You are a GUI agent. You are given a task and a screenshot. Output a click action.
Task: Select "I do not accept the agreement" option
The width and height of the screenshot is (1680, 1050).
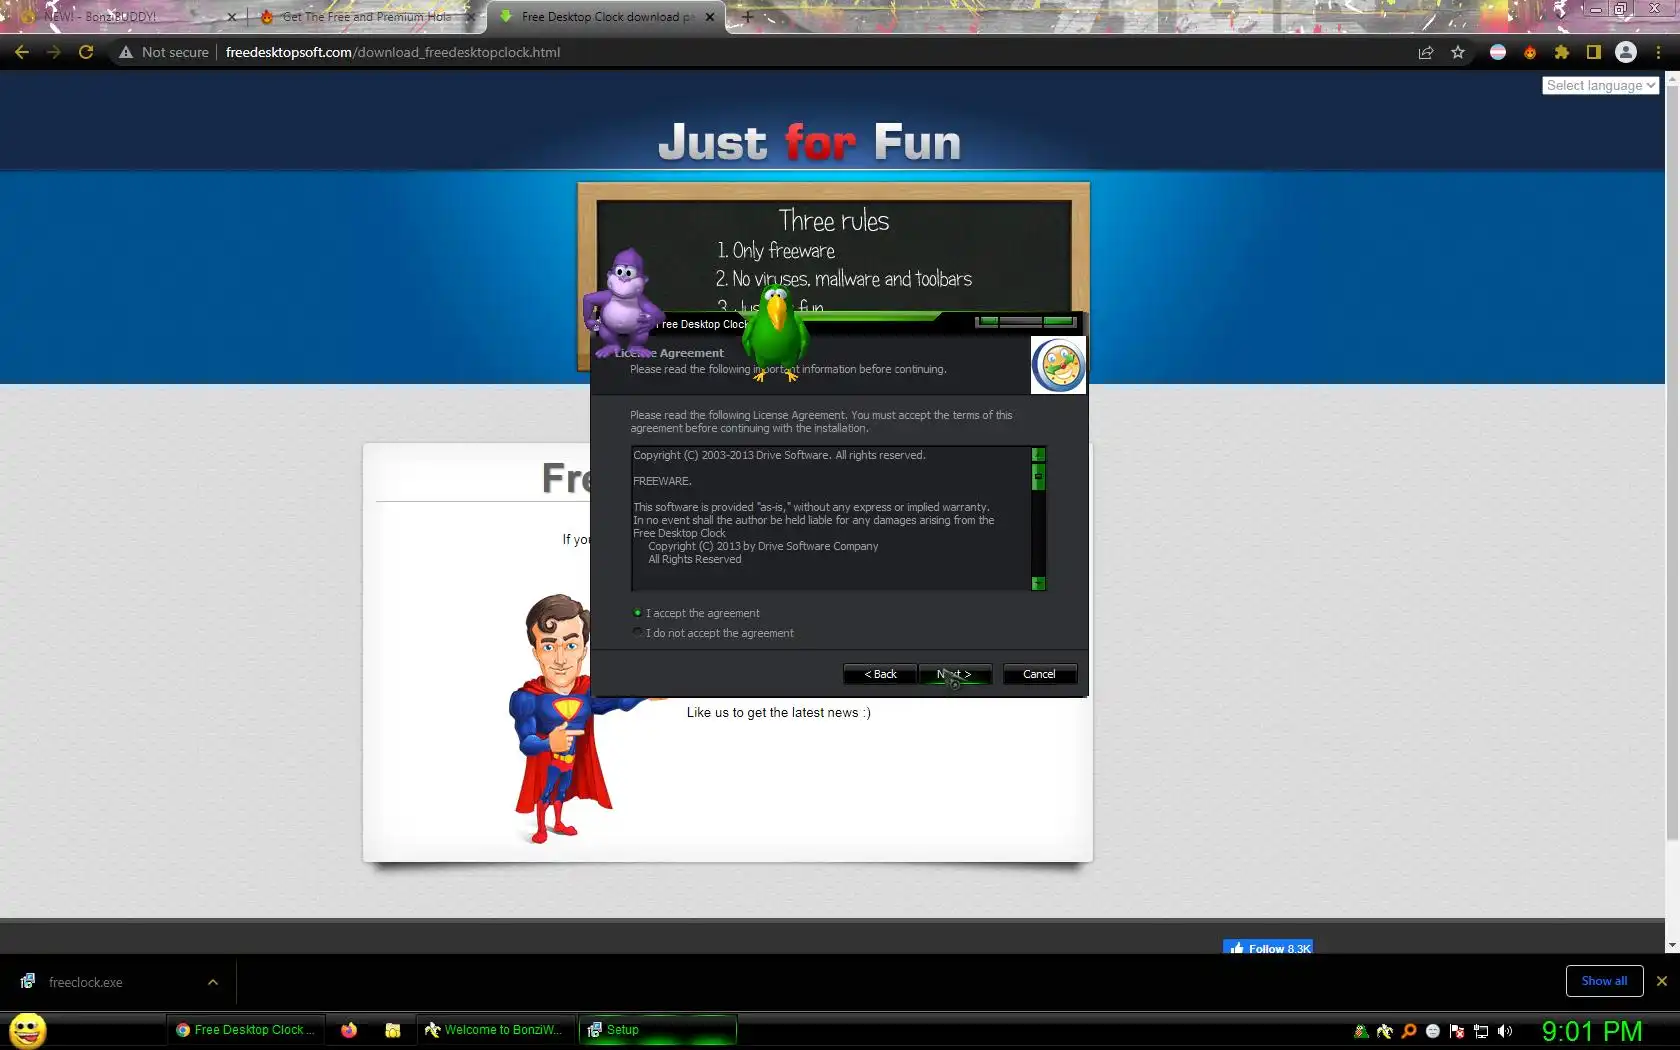[x=637, y=633]
